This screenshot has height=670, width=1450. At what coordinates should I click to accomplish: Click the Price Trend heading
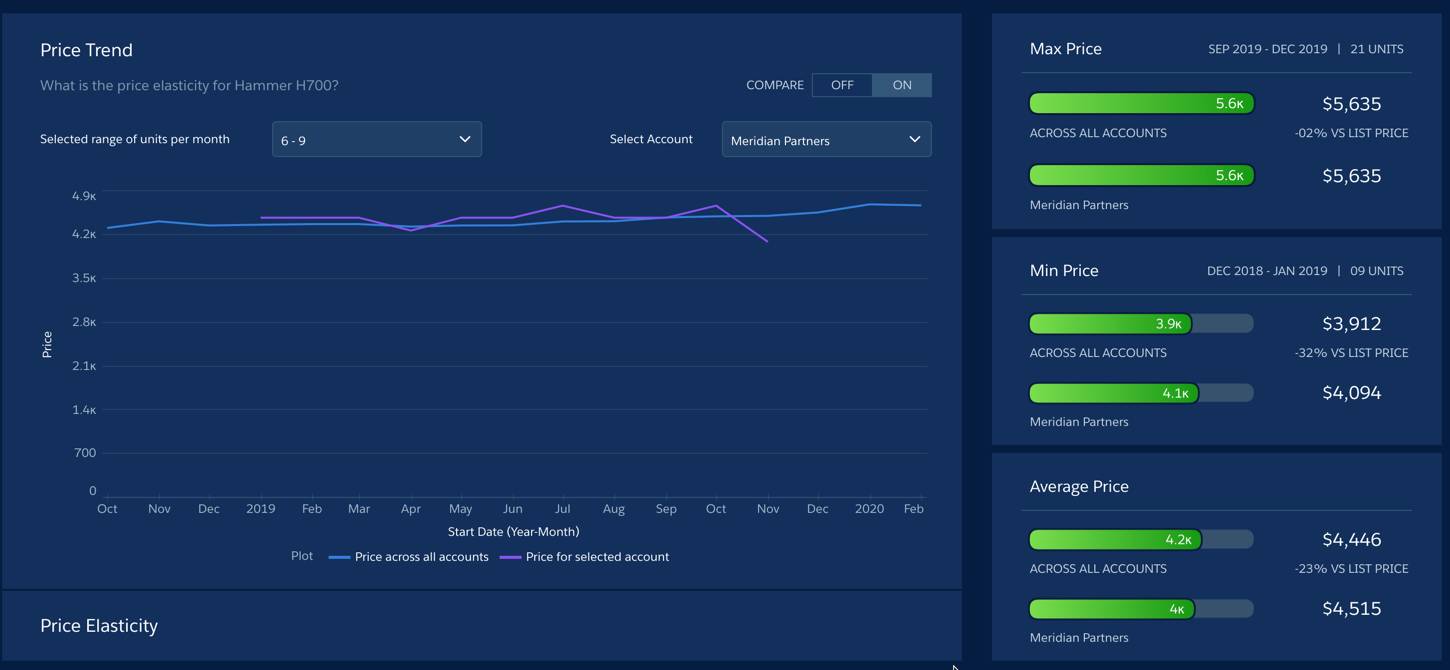[x=86, y=50]
